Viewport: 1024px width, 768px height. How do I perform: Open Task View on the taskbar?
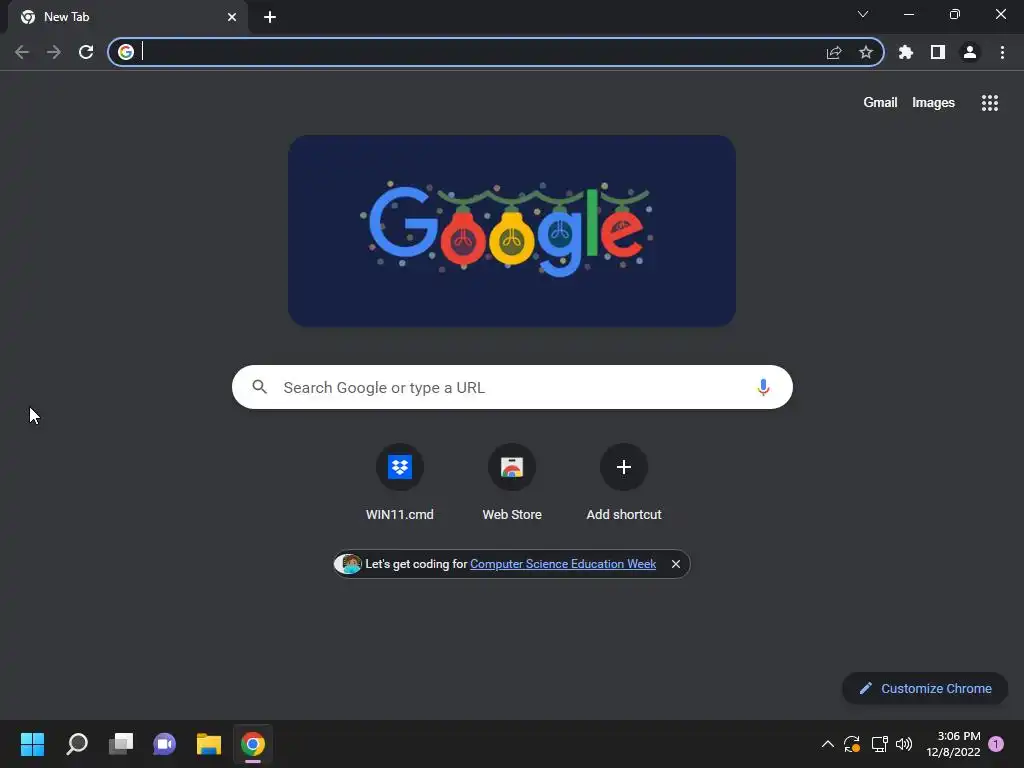[121, 744]
